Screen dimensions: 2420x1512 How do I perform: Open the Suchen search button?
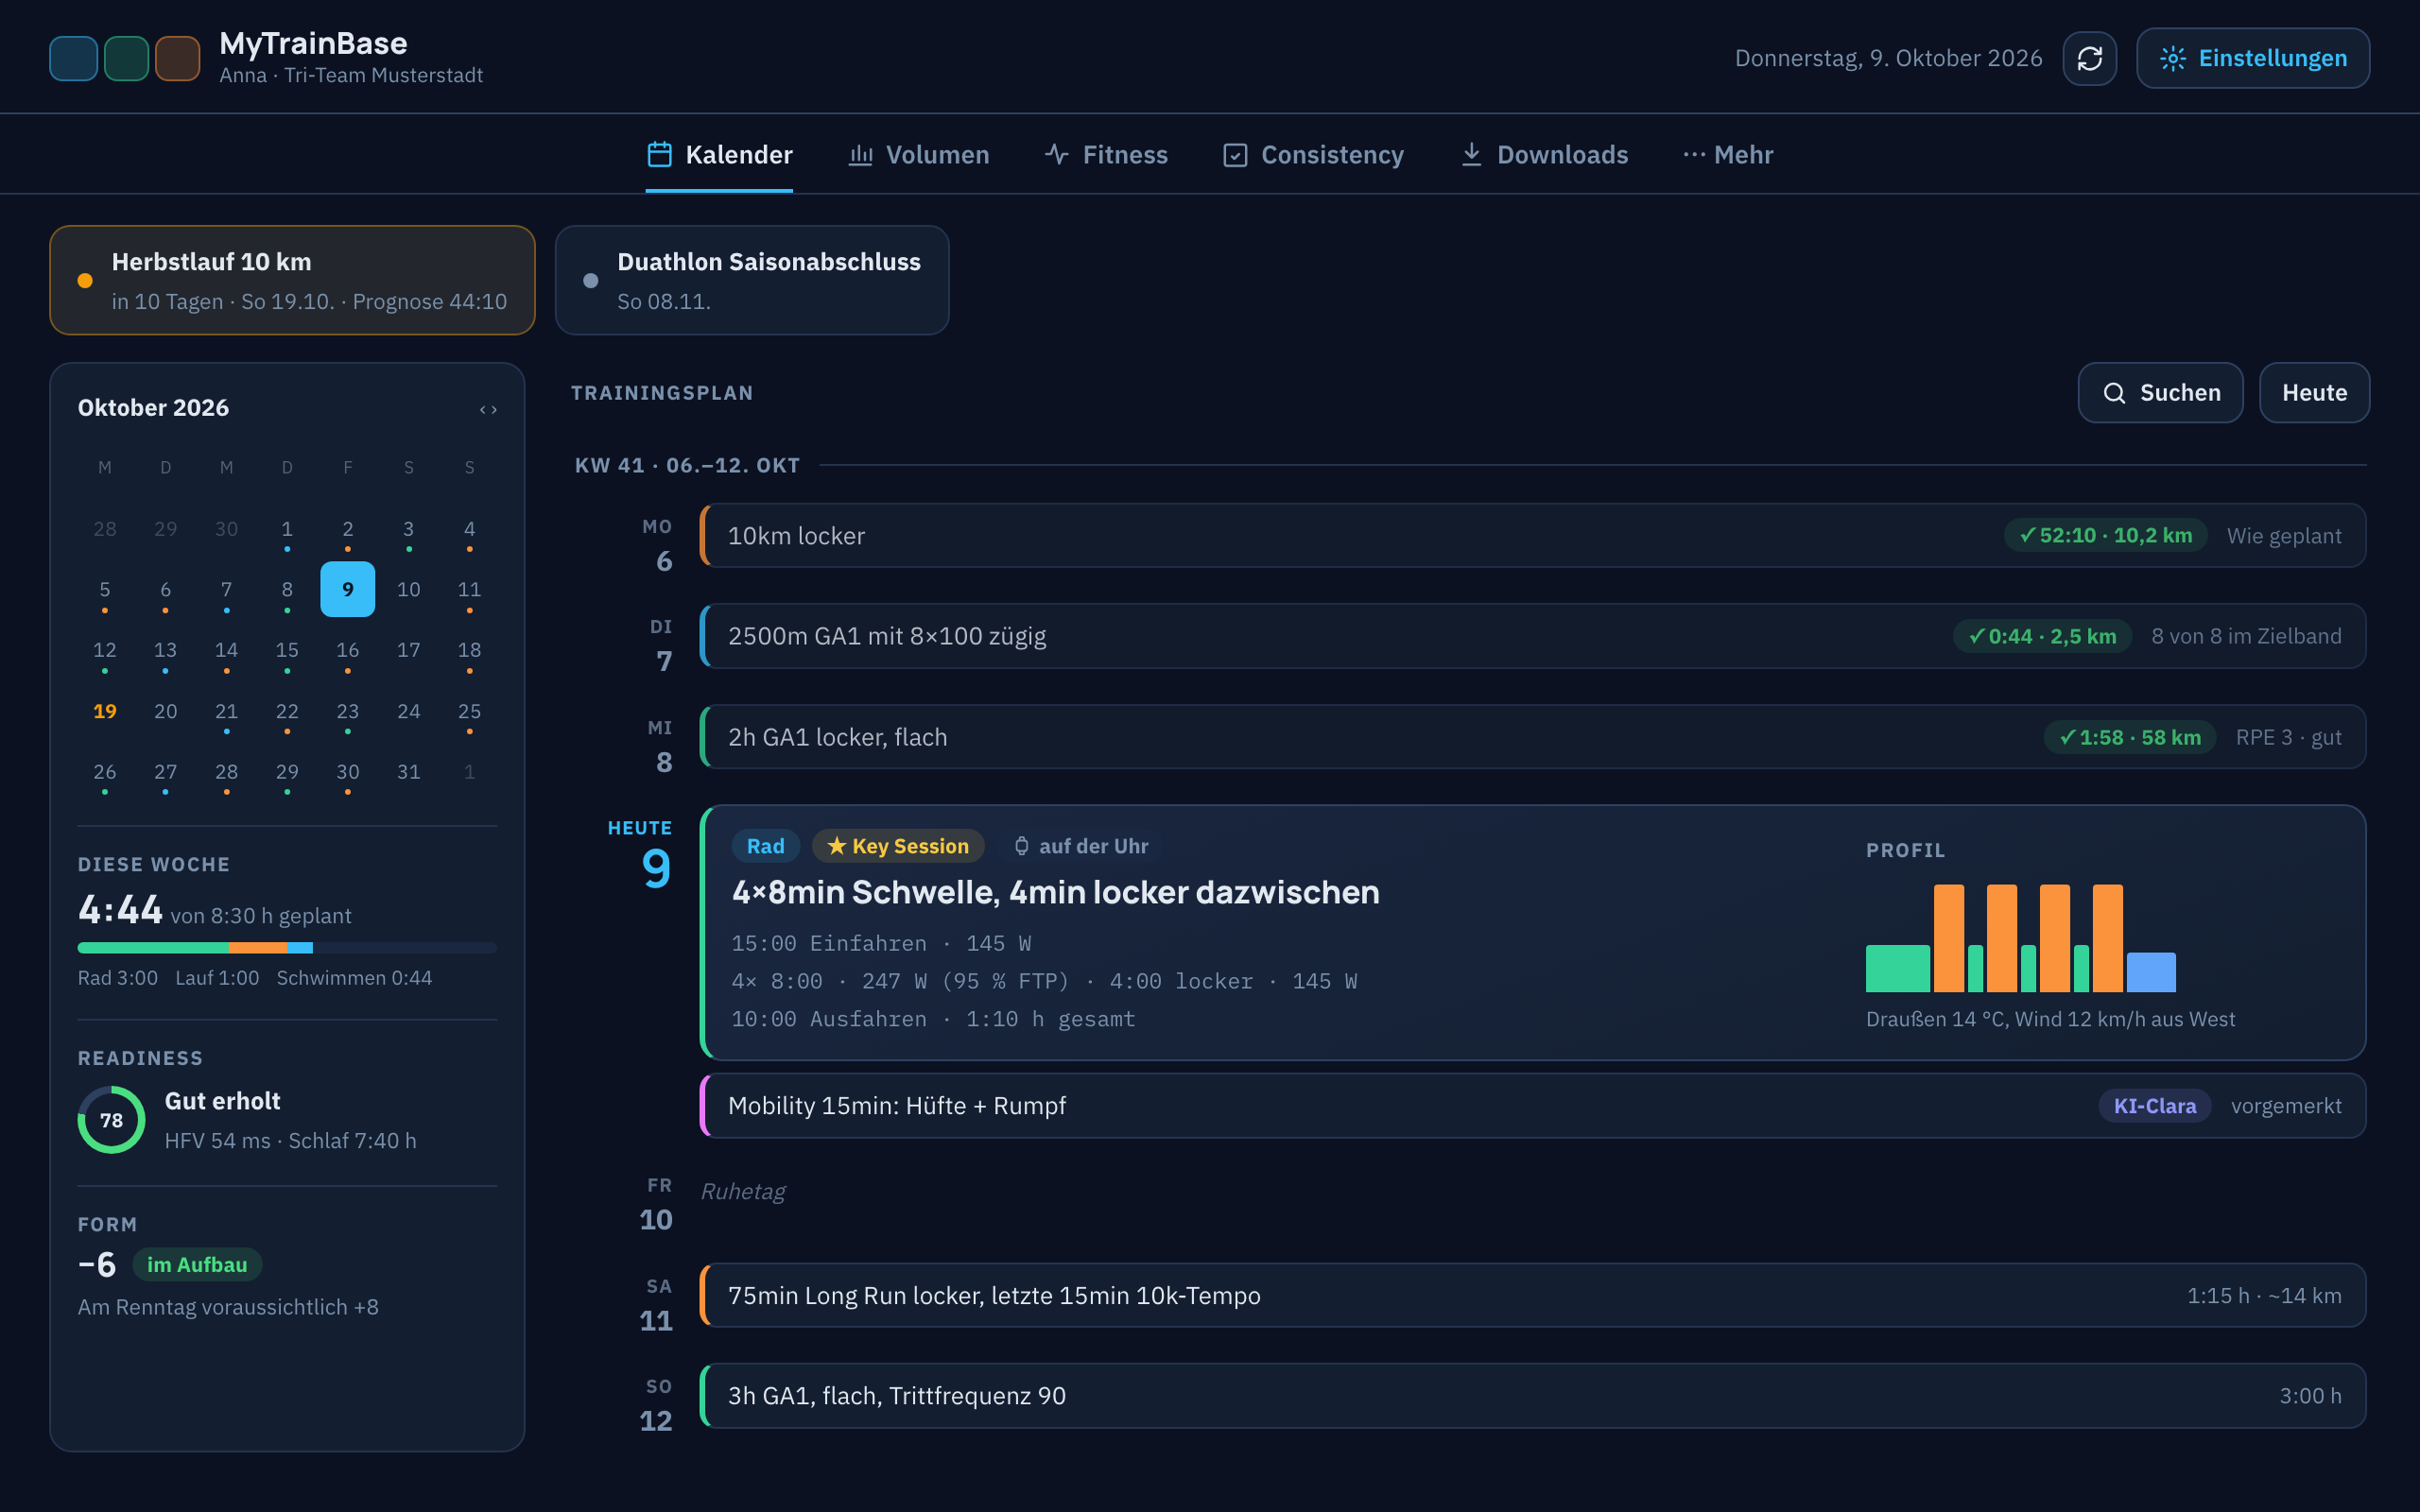tap(2159, 393)
